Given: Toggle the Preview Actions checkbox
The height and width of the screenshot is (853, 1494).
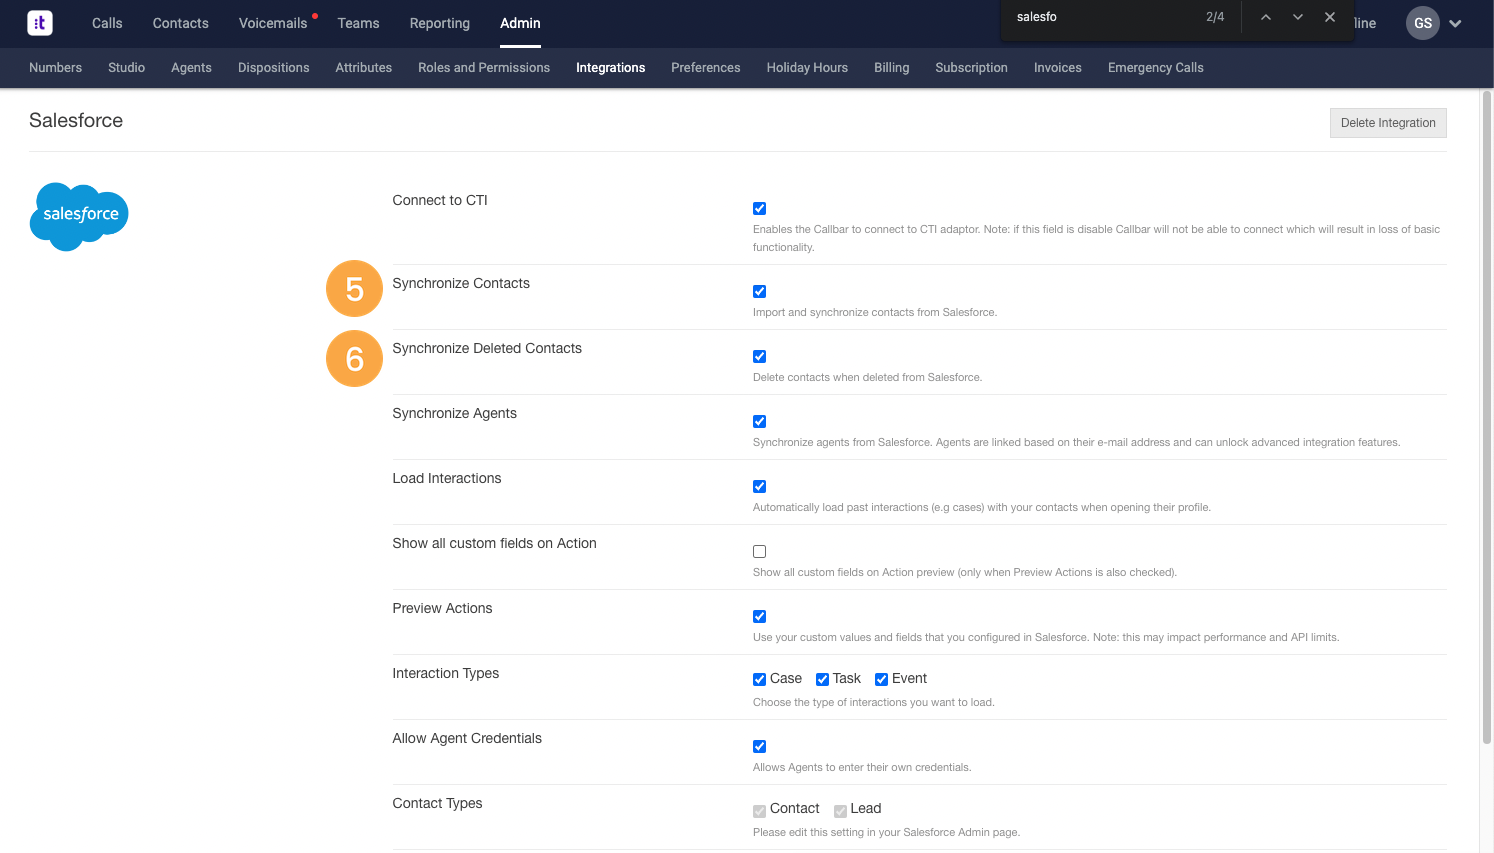Looking at the screenshot, I should [x=760, y=617].
